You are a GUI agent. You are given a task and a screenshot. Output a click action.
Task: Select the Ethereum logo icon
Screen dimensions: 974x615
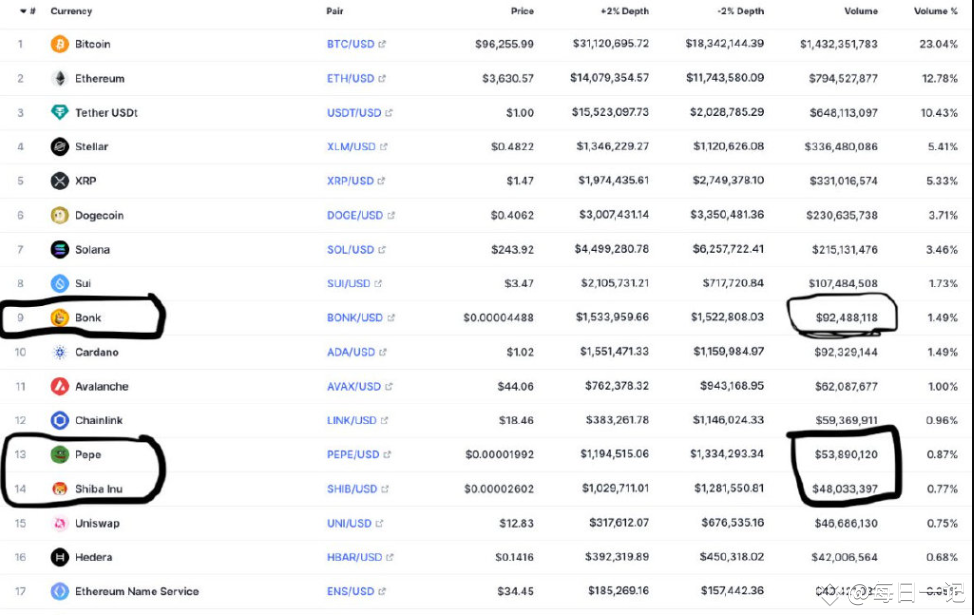[x=60, y=78]
